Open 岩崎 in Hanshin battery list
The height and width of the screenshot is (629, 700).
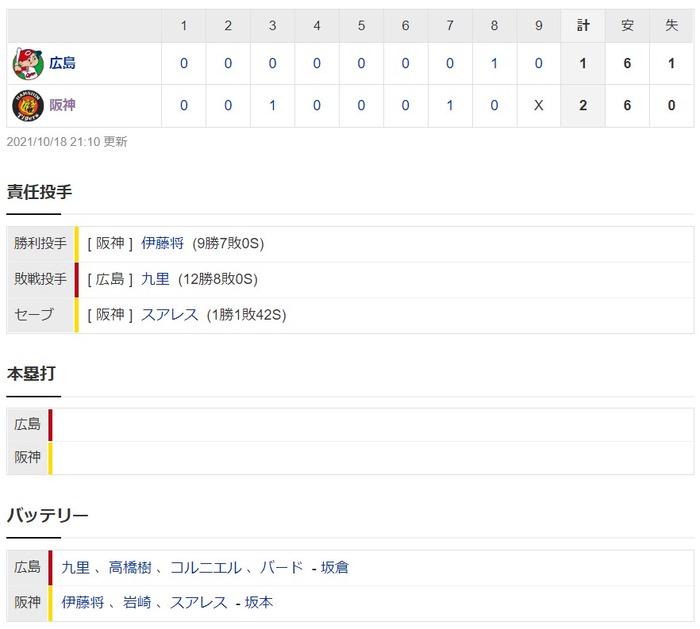pos(137,603)
